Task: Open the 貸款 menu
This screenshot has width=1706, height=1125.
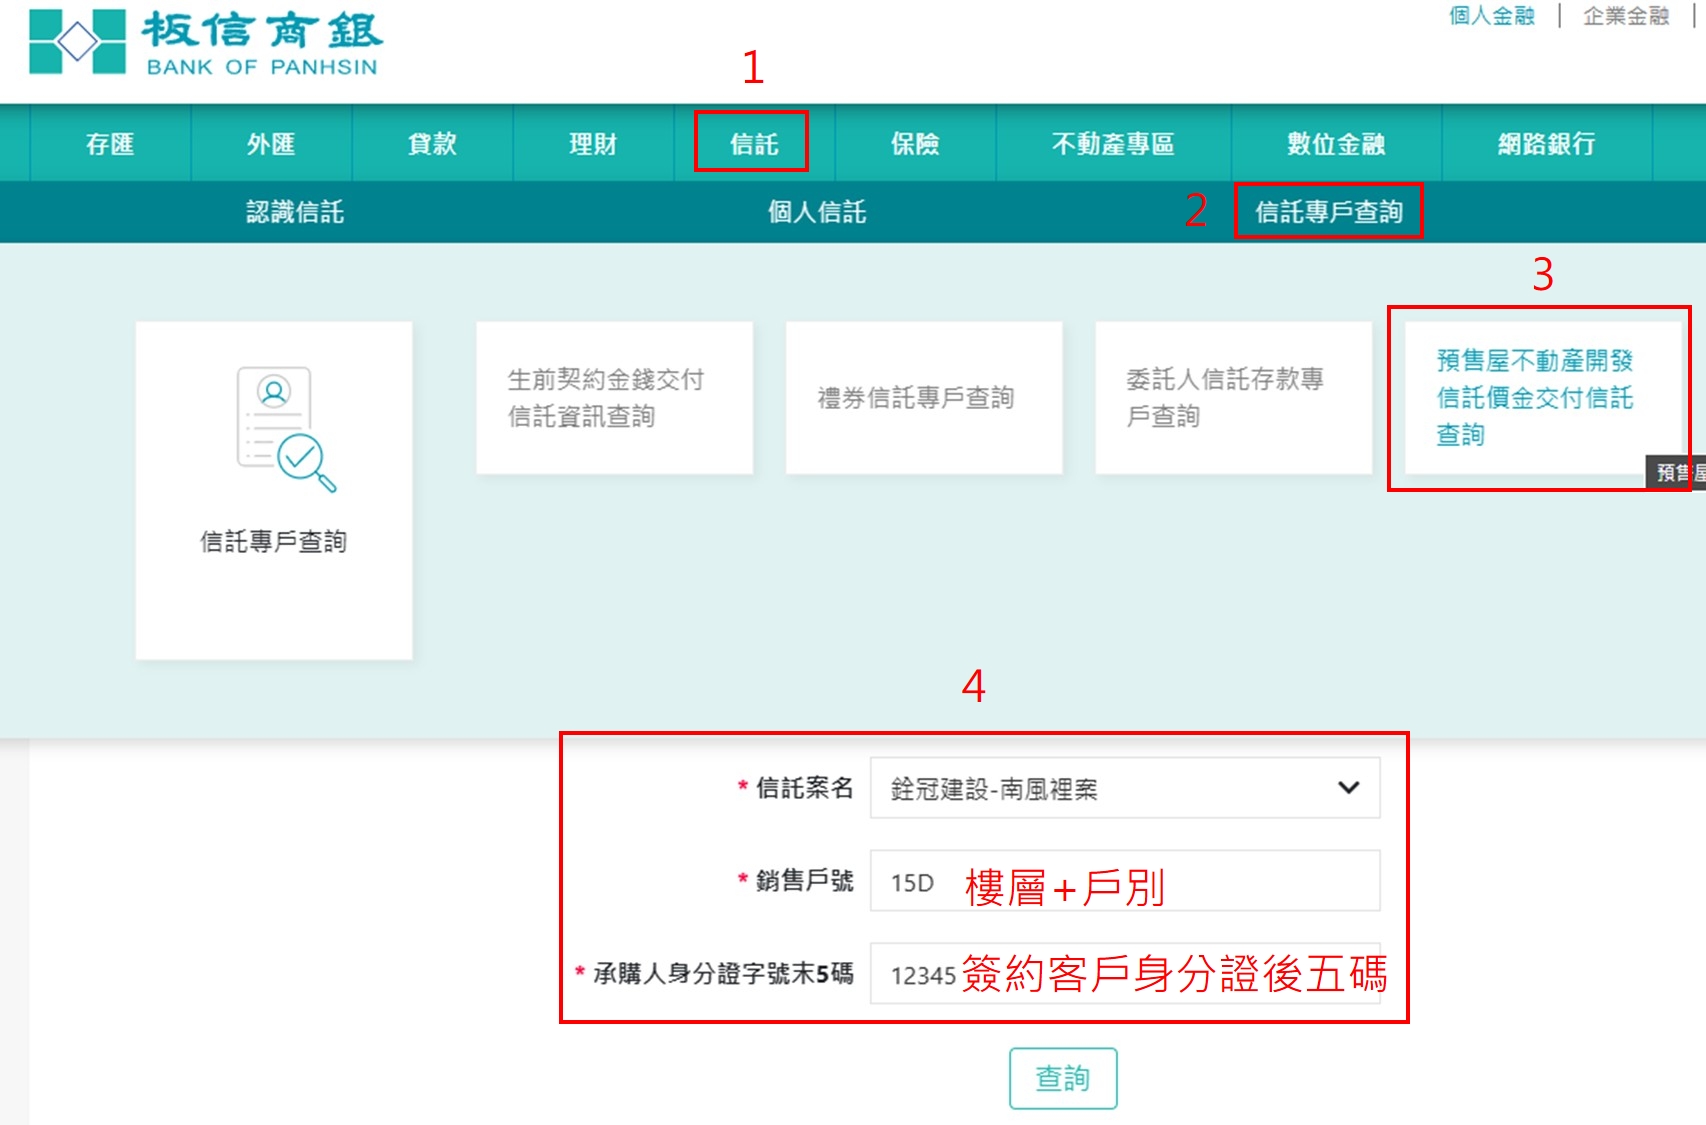Action: (432, 144)
